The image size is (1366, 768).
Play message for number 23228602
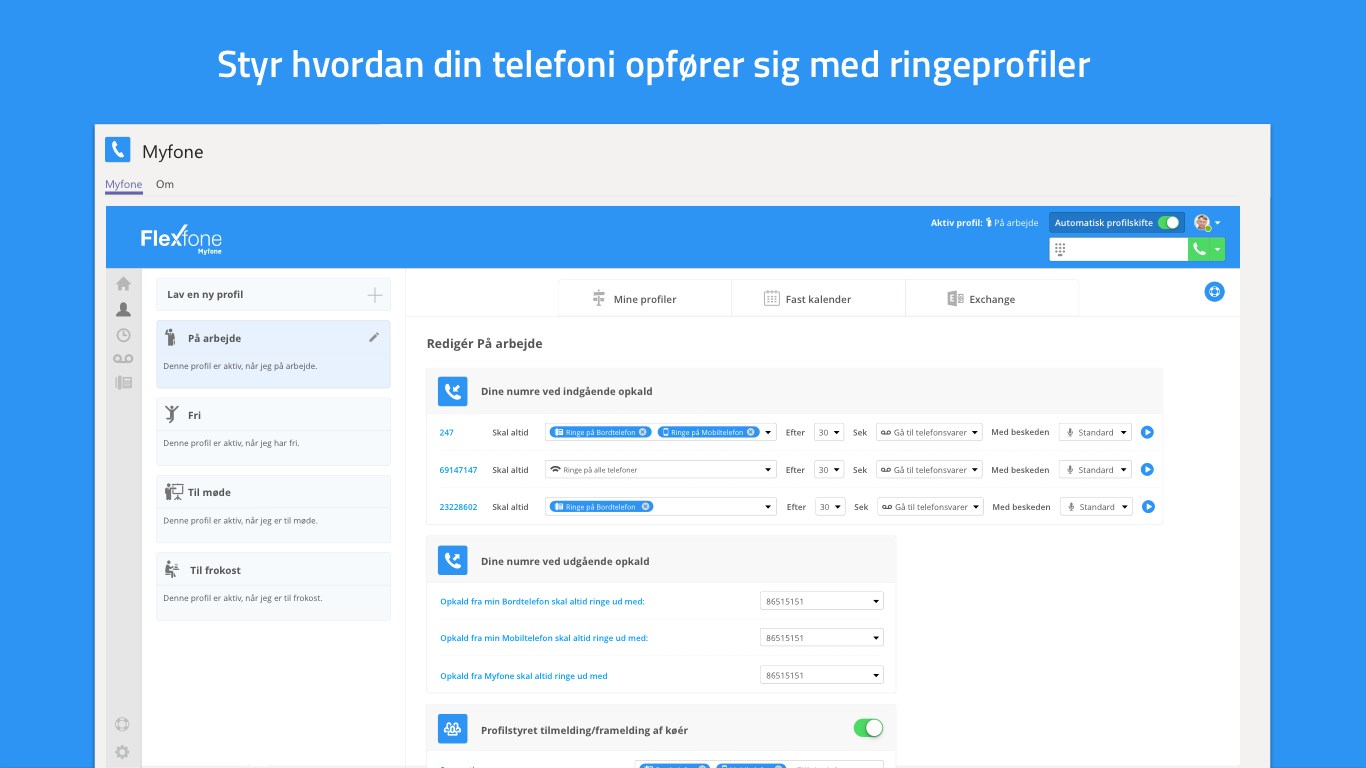point(1147,506)
